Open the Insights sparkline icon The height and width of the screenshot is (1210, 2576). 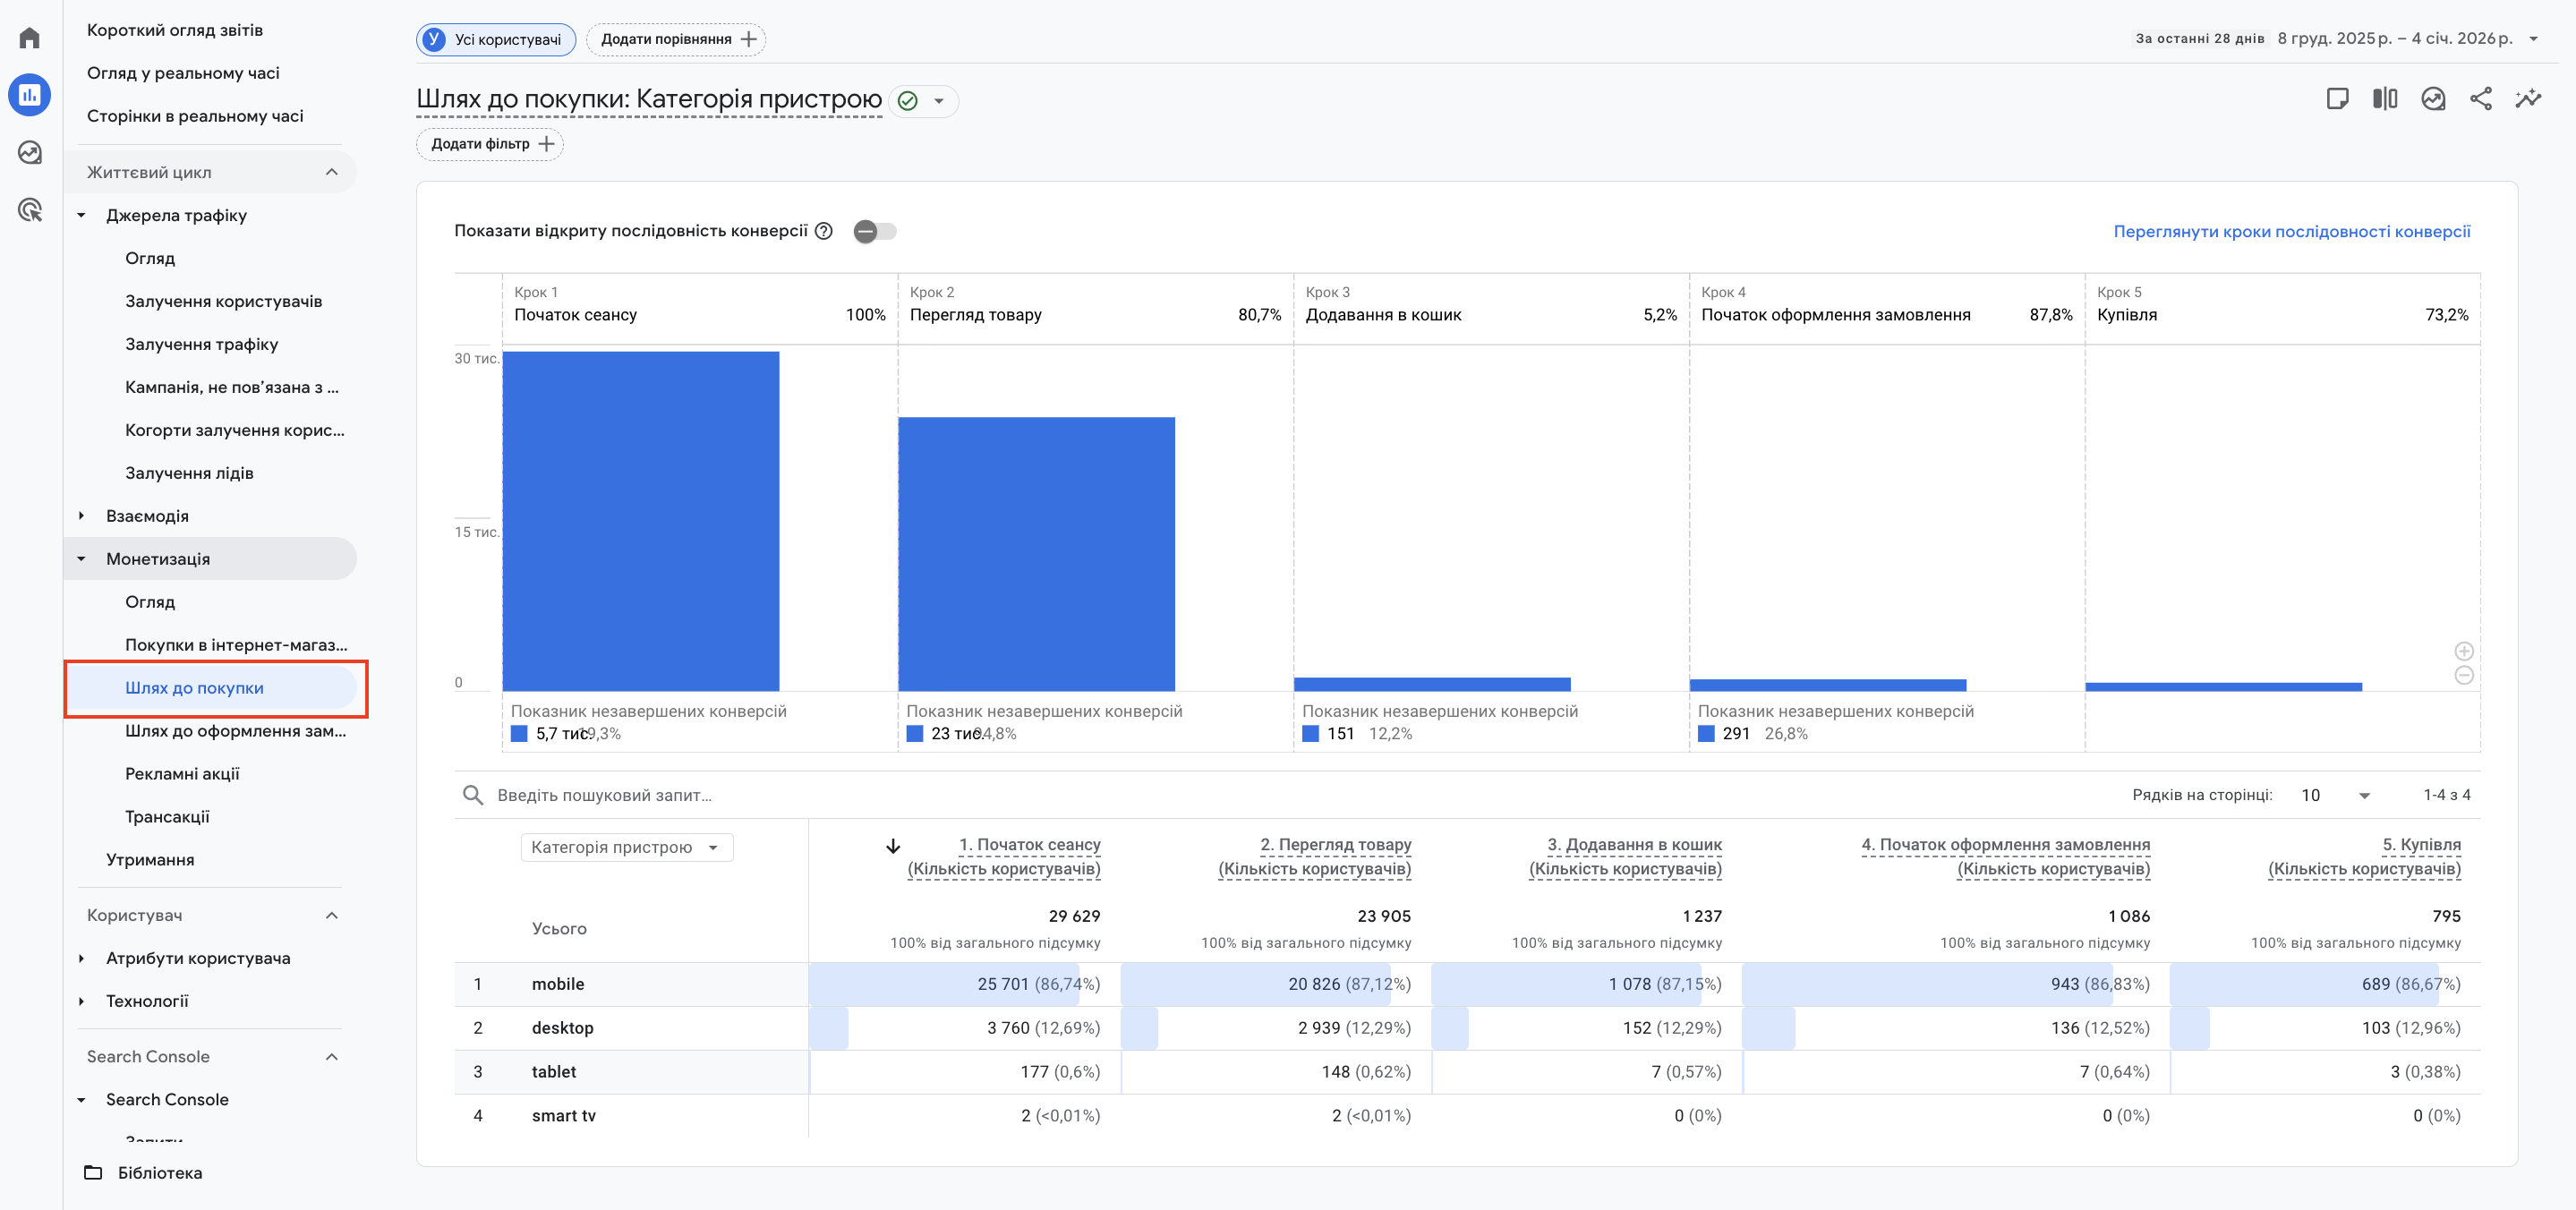[x=2528, y=98]
